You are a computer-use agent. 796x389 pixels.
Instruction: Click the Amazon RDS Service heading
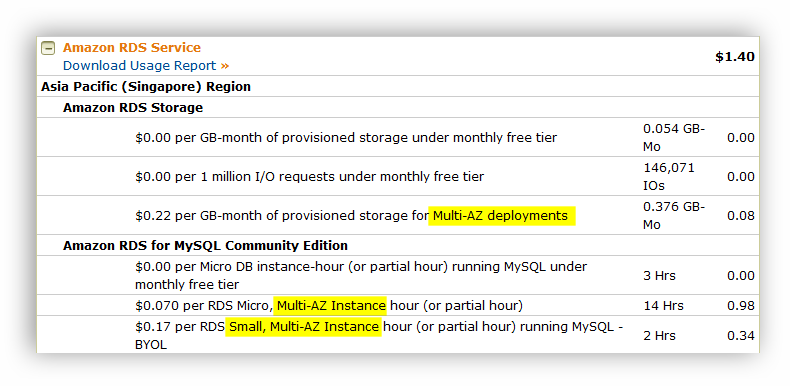point(132,48)
